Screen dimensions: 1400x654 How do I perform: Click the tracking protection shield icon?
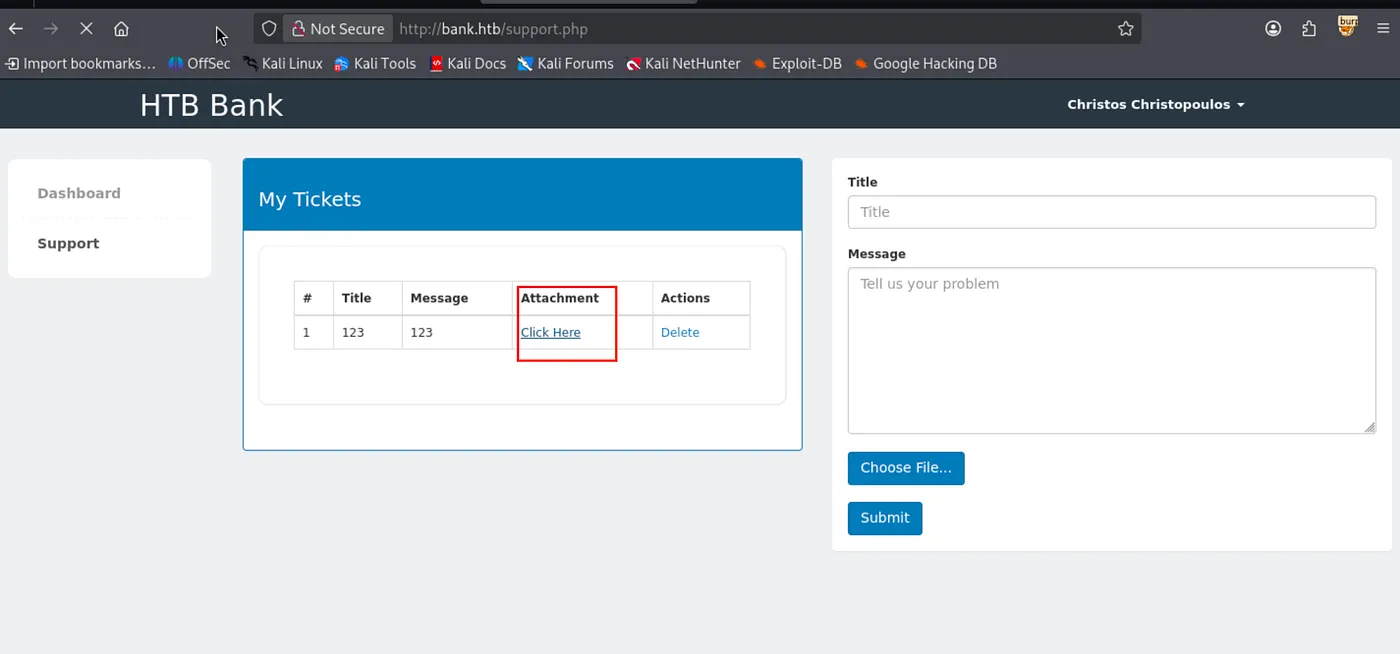[269, 29]
